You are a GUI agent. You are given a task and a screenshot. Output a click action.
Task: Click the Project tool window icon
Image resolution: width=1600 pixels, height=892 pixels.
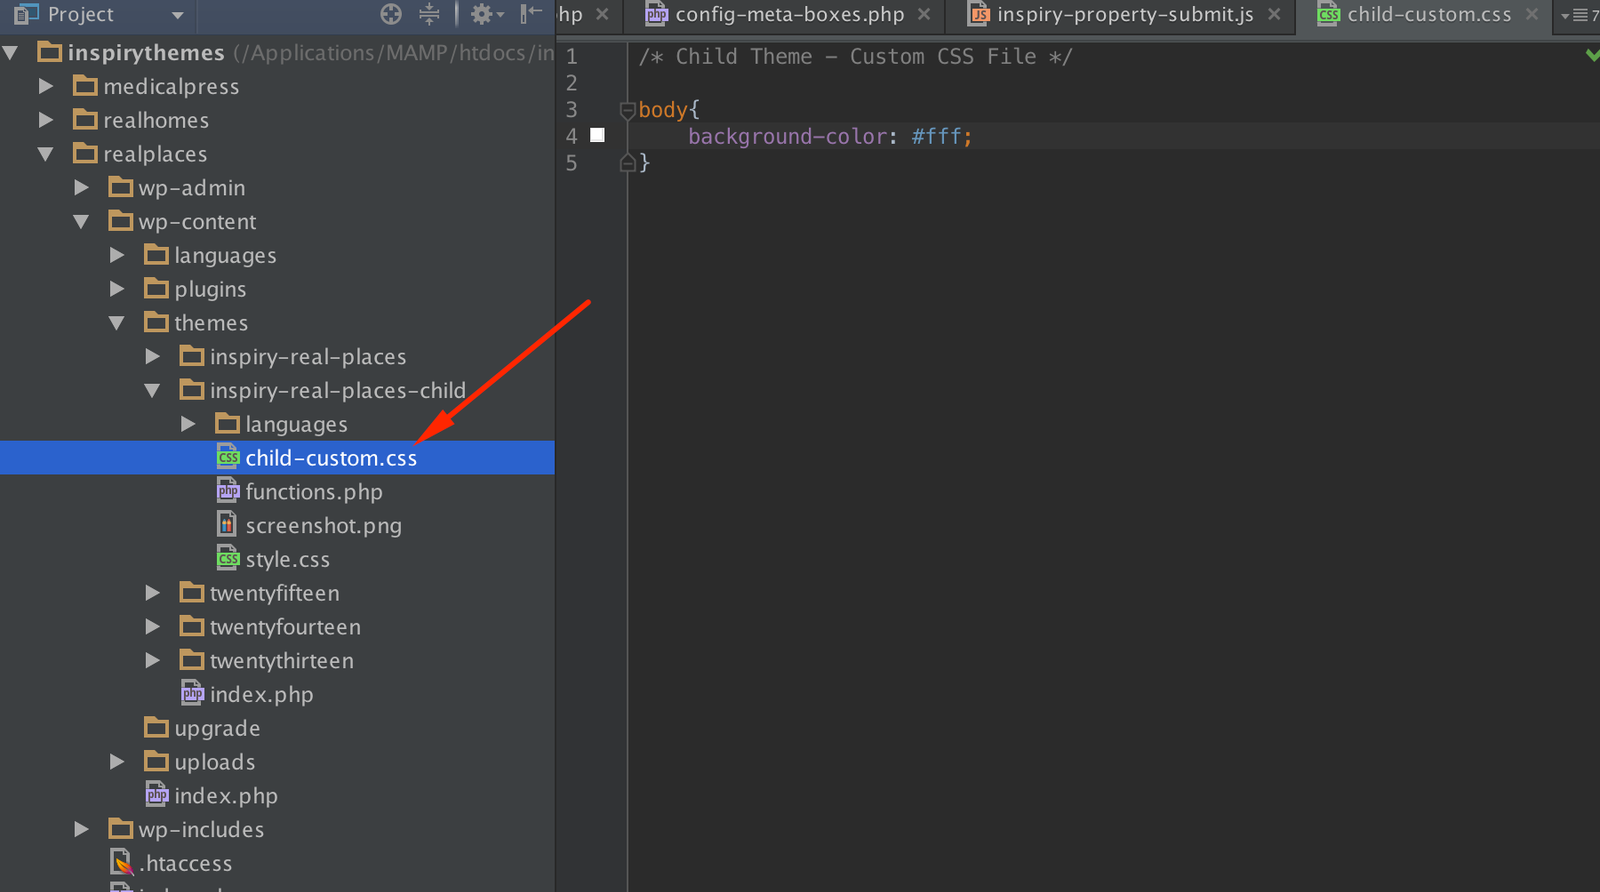[x=26, y=14]
